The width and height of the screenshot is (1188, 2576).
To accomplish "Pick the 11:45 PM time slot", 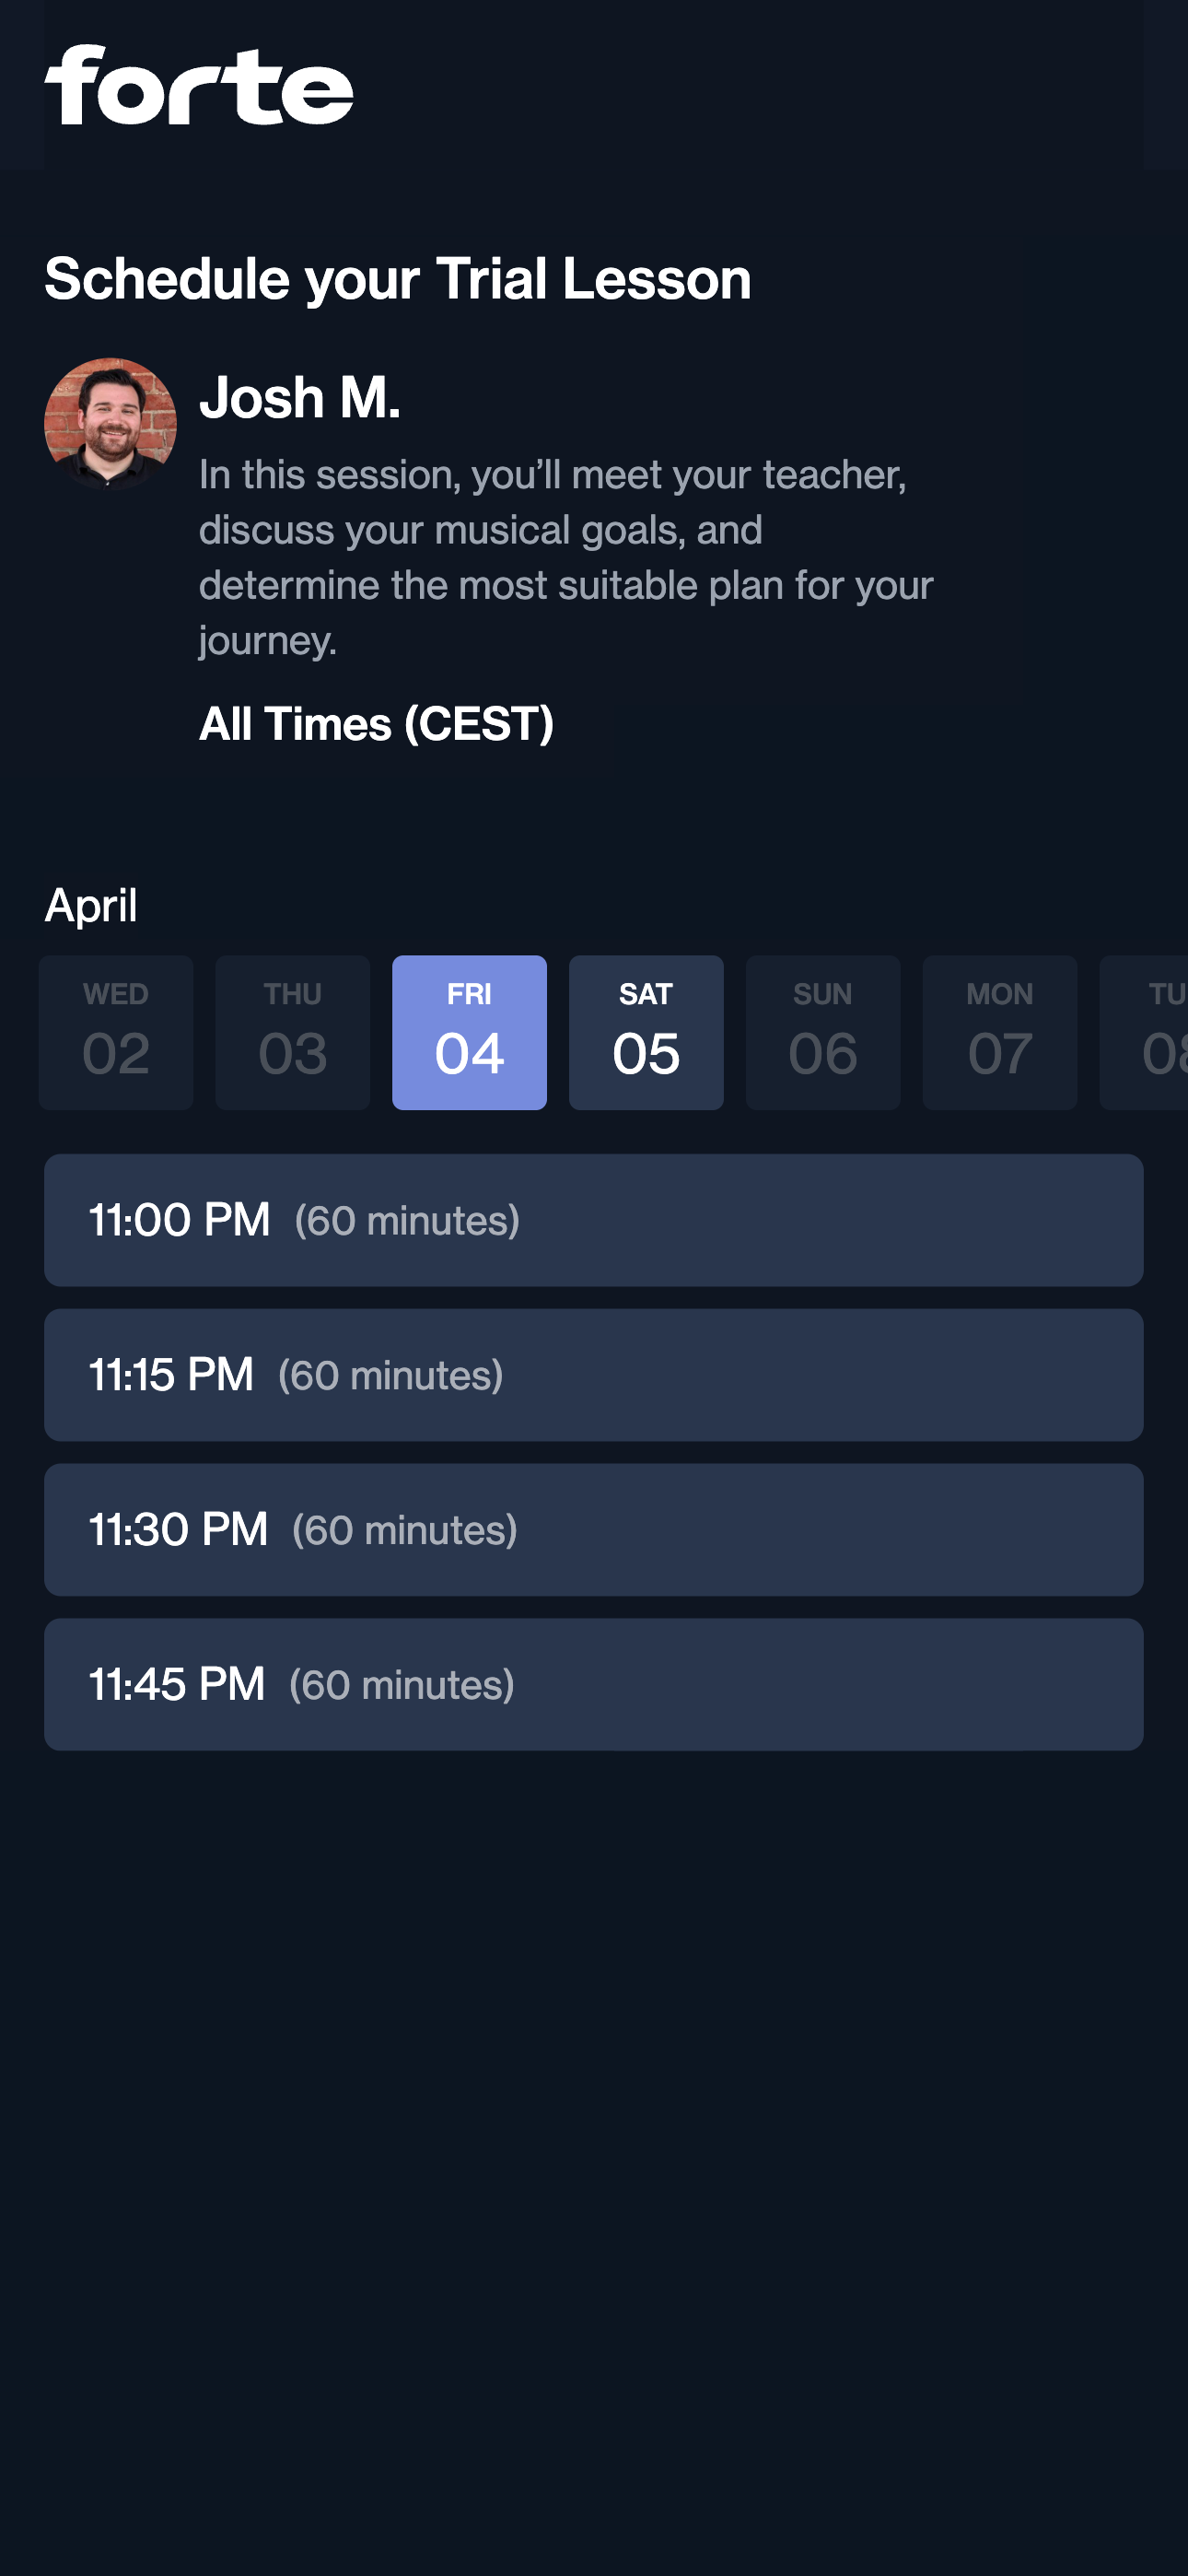I will (593, 1684).
